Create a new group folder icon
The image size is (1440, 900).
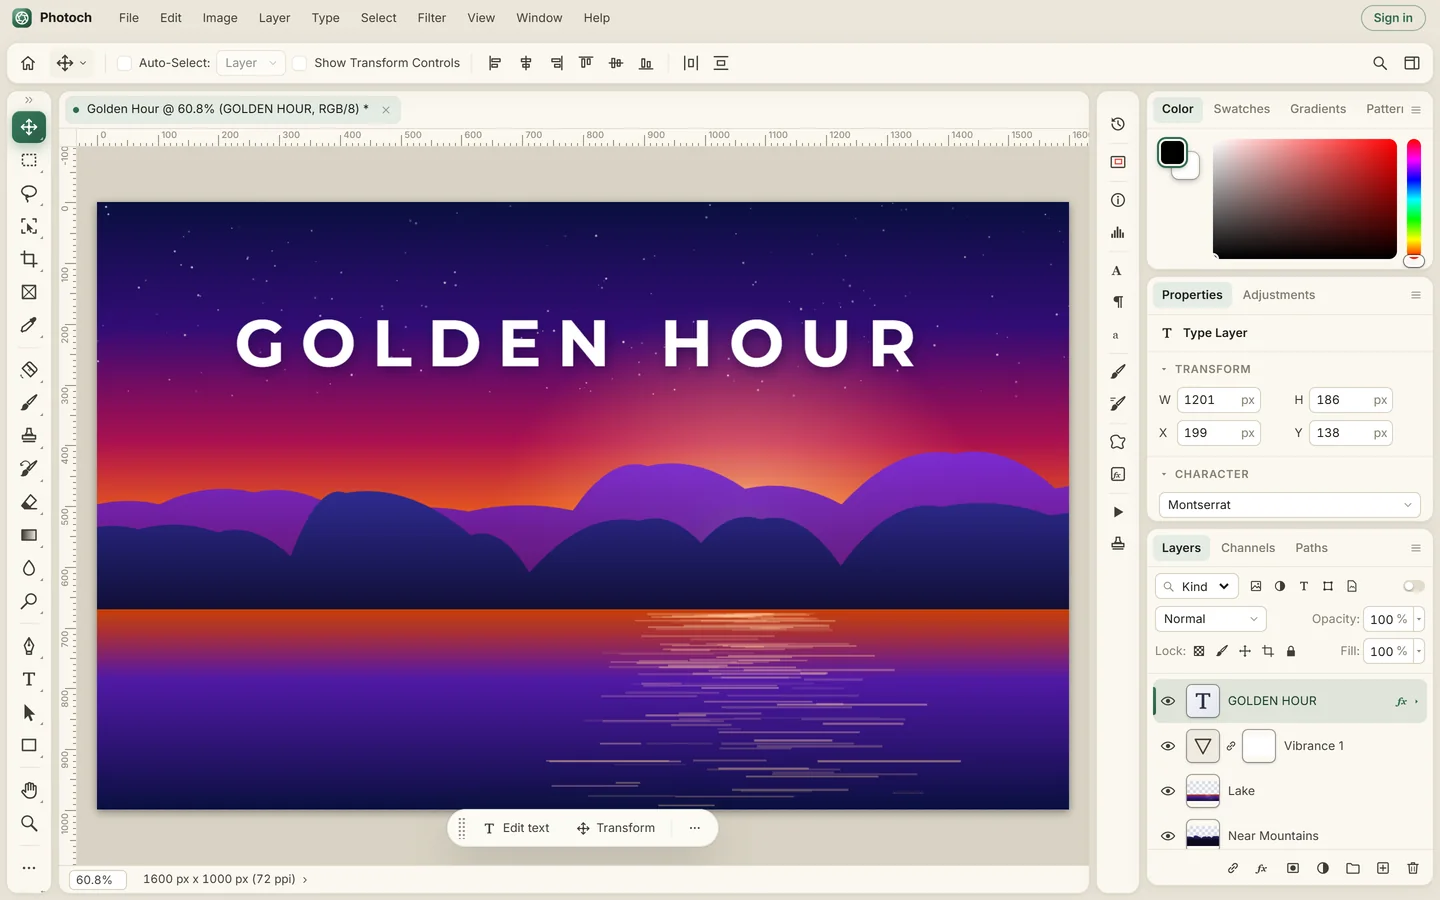(1353, 868)
